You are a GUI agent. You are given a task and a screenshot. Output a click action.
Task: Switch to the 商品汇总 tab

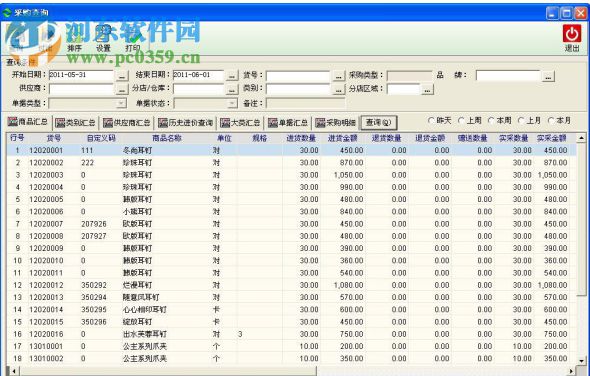click(x=28, y=122)
